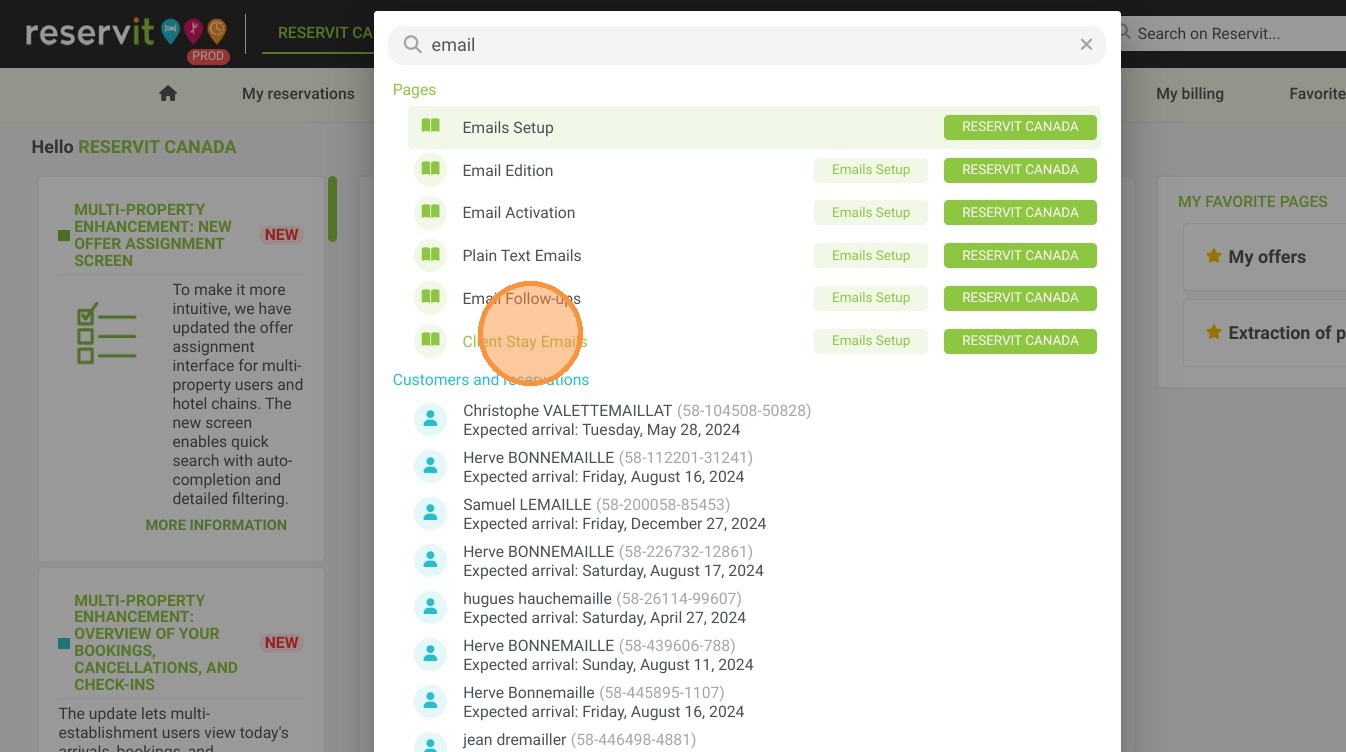Screen dimensions: 1346x752
Task: Click the book icon beside Plain Text Emails
Action: pyautogui.click(x=431, y=255)
